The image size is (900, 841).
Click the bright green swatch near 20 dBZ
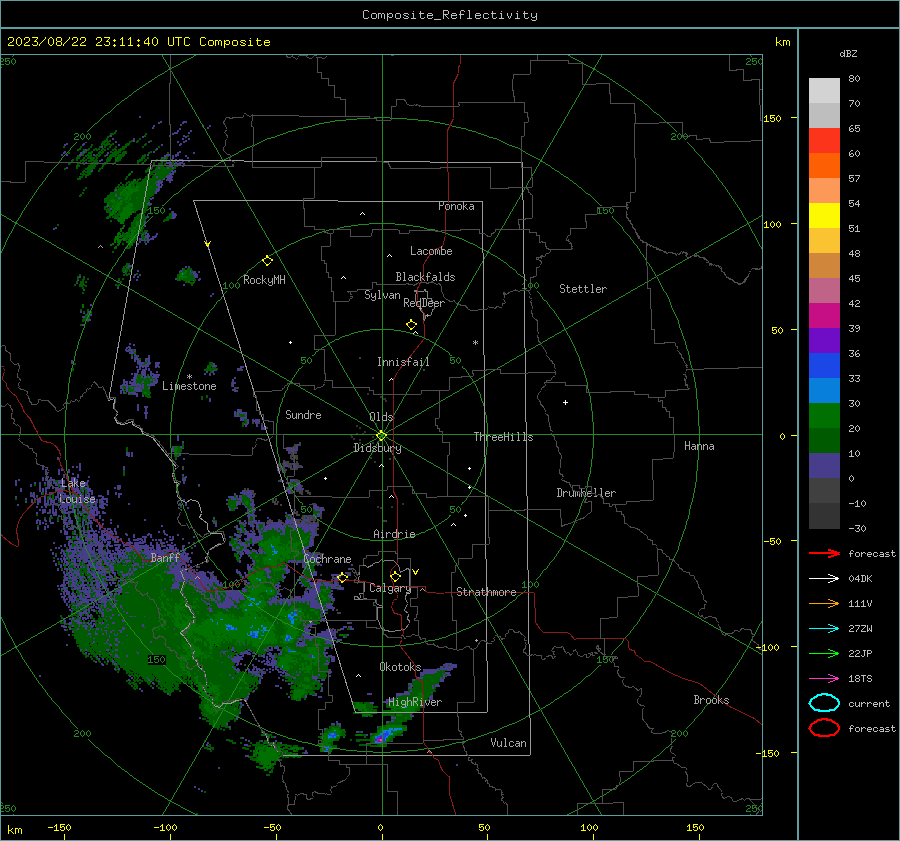824,416
